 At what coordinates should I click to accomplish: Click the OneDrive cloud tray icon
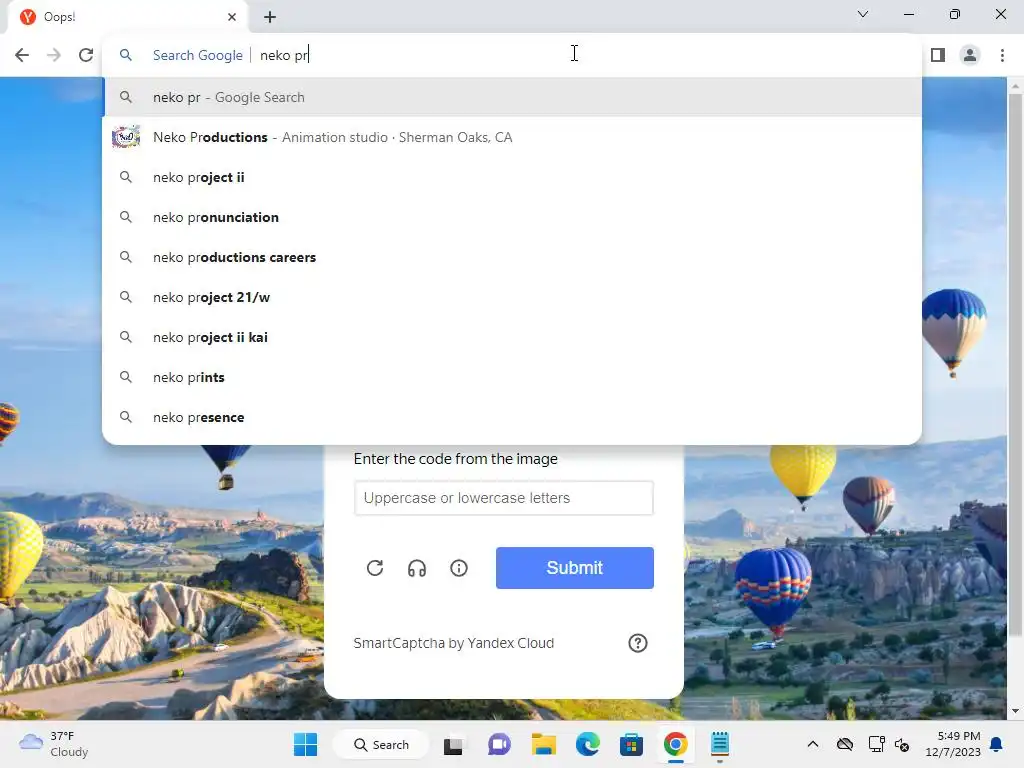point(845,744)
